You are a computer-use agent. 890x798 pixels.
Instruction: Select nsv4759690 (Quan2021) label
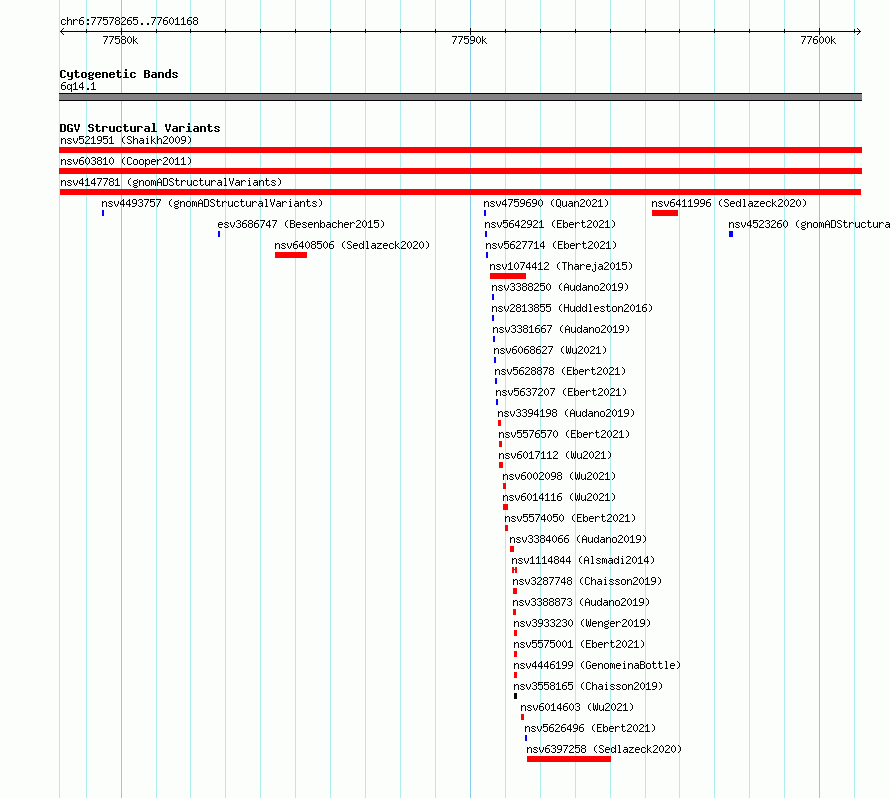pyautogui.click(x=546, y=203)
